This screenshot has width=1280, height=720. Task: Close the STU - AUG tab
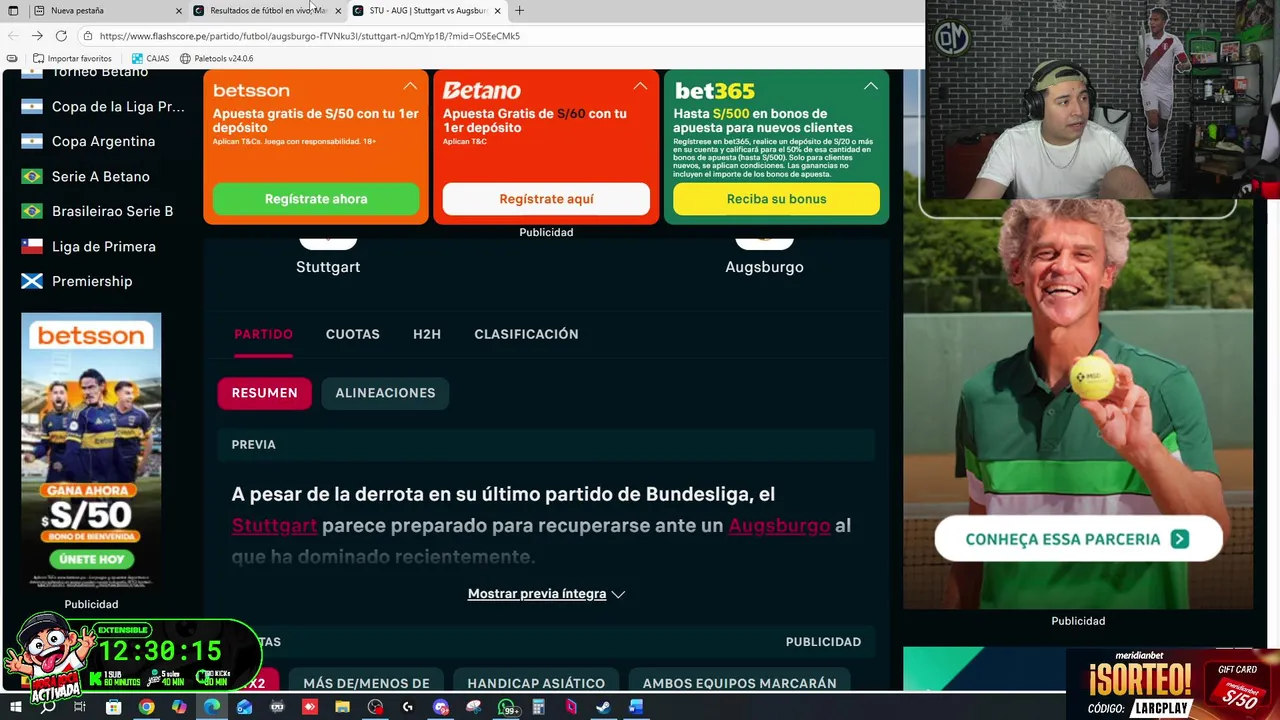pyautogui.click(x=497, y=11)
